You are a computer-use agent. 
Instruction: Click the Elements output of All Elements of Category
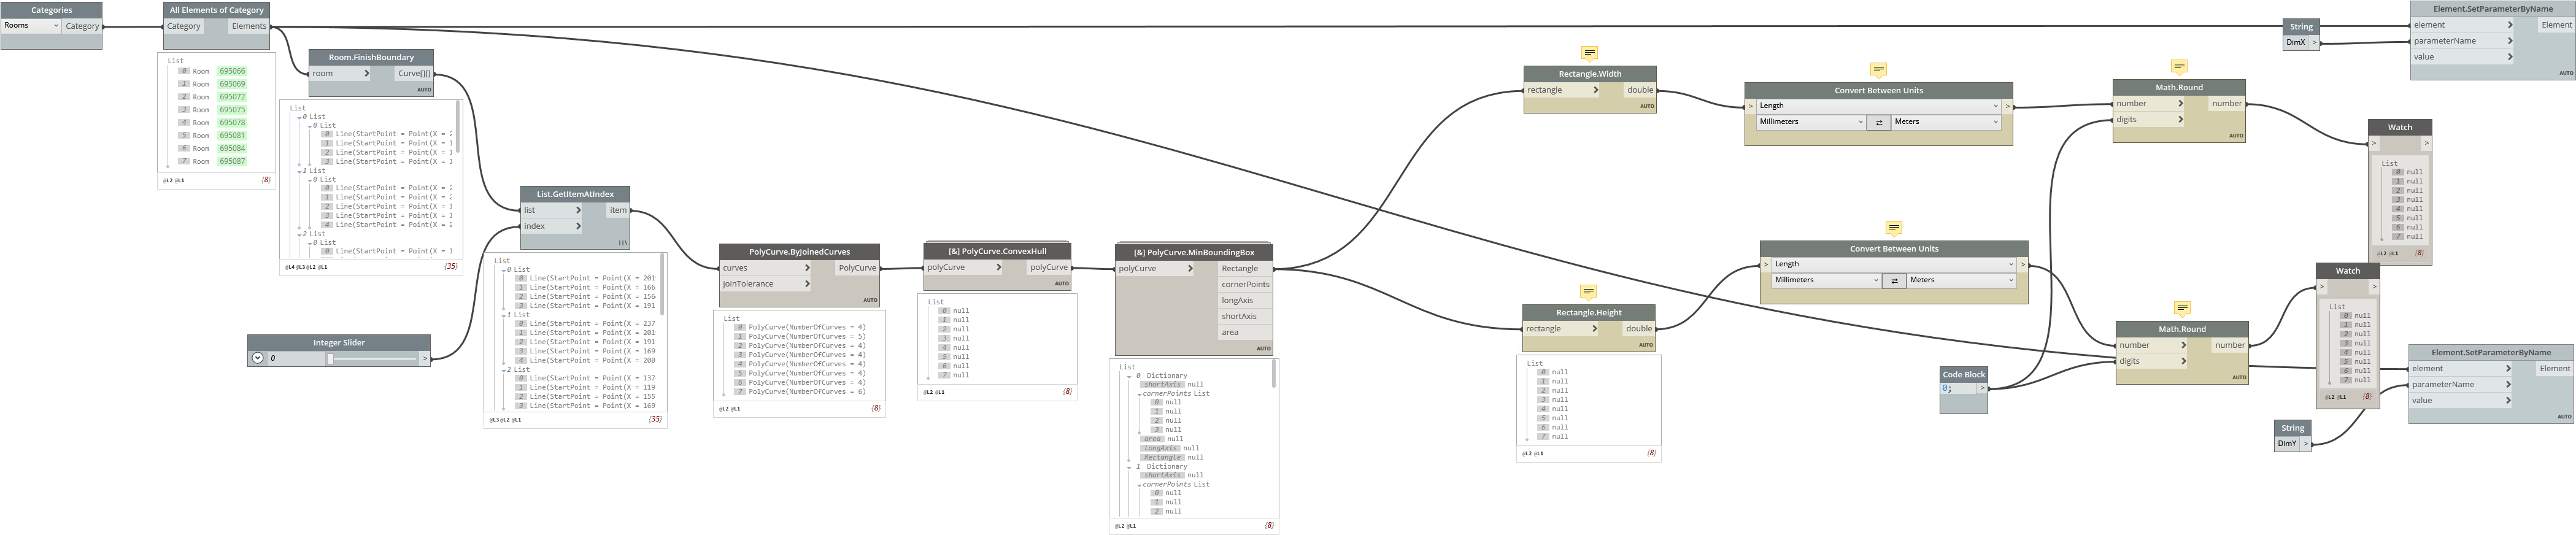coord(249,26)
